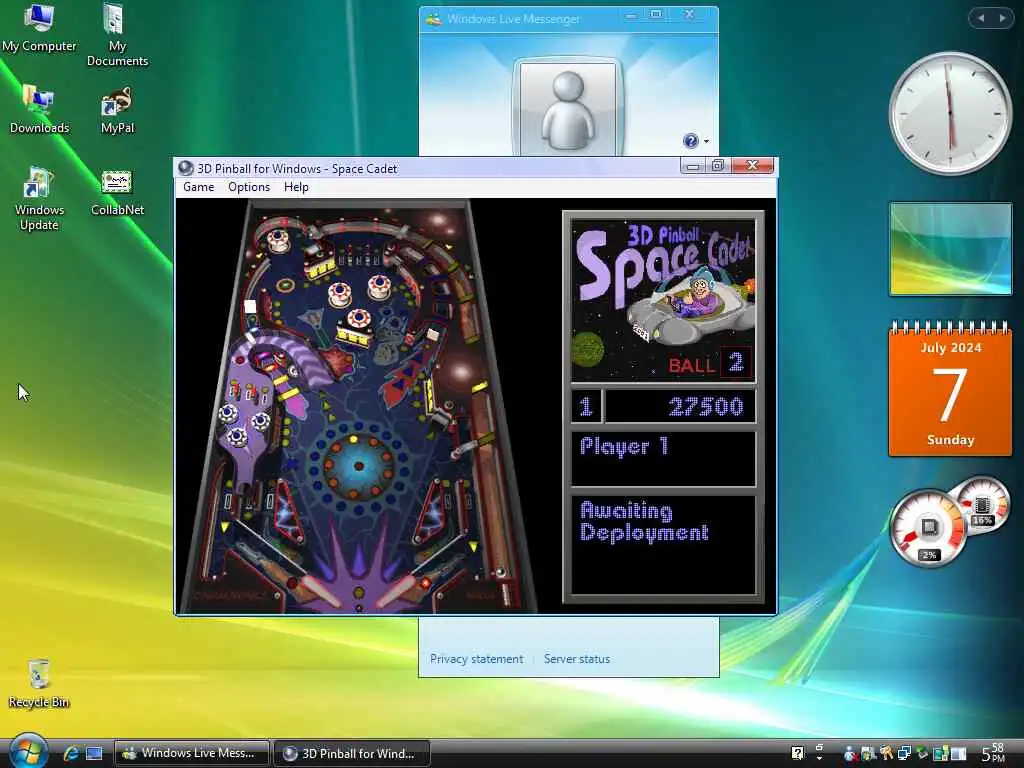Open the Options menu in Pinball

click(249, 187)
